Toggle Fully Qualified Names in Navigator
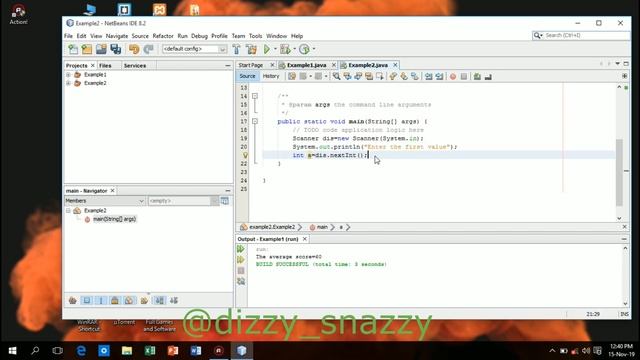Viewport: 640px width, 360px height. point(144,300)
